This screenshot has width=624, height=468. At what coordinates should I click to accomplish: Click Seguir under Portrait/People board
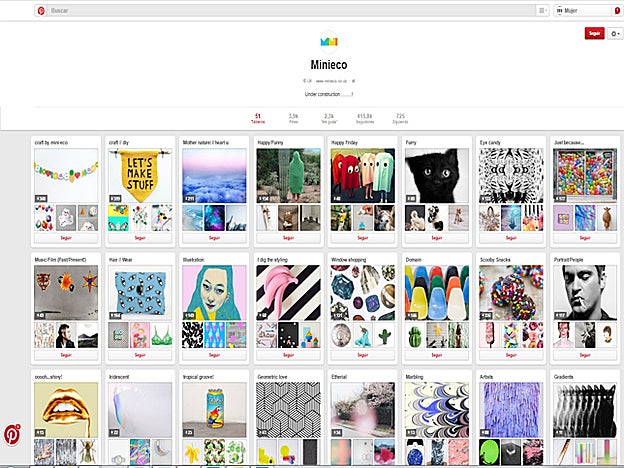coord(585,355)
